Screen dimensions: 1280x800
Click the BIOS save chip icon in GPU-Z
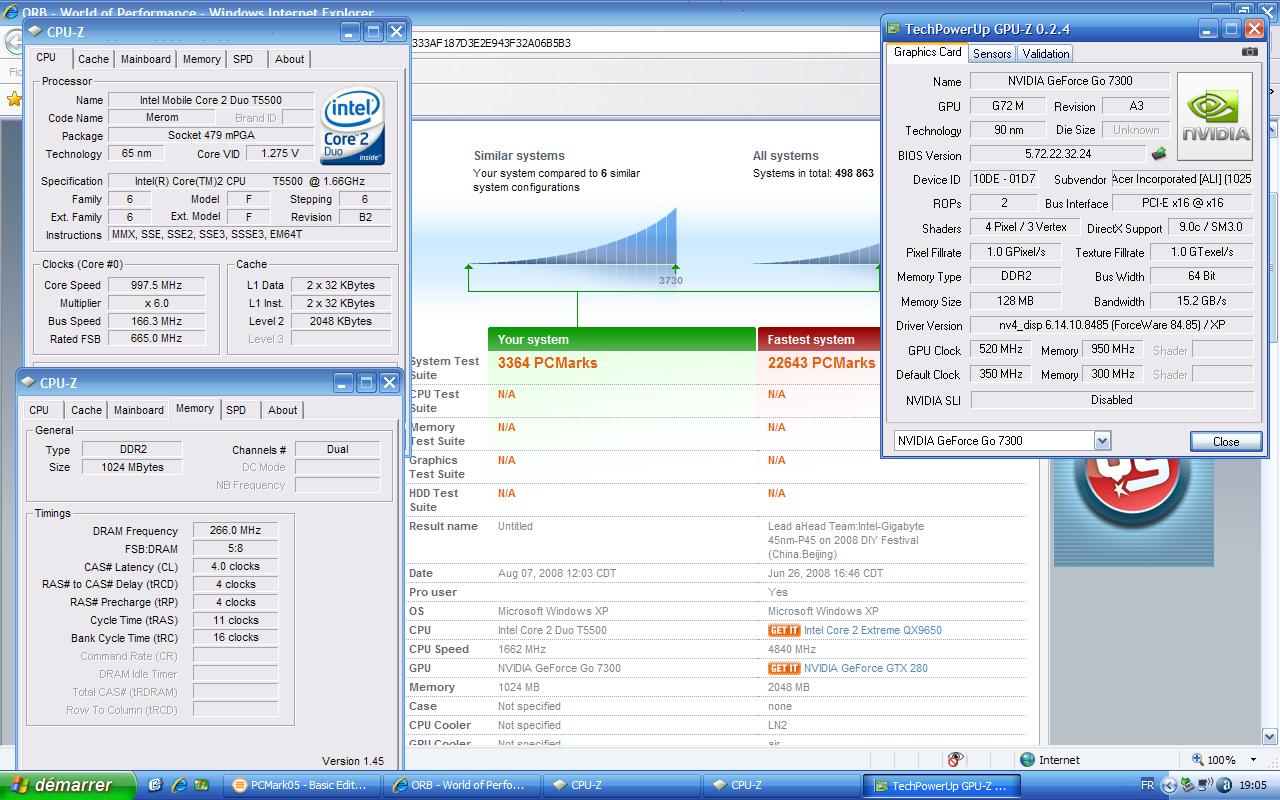click(x=1159, y=154)
